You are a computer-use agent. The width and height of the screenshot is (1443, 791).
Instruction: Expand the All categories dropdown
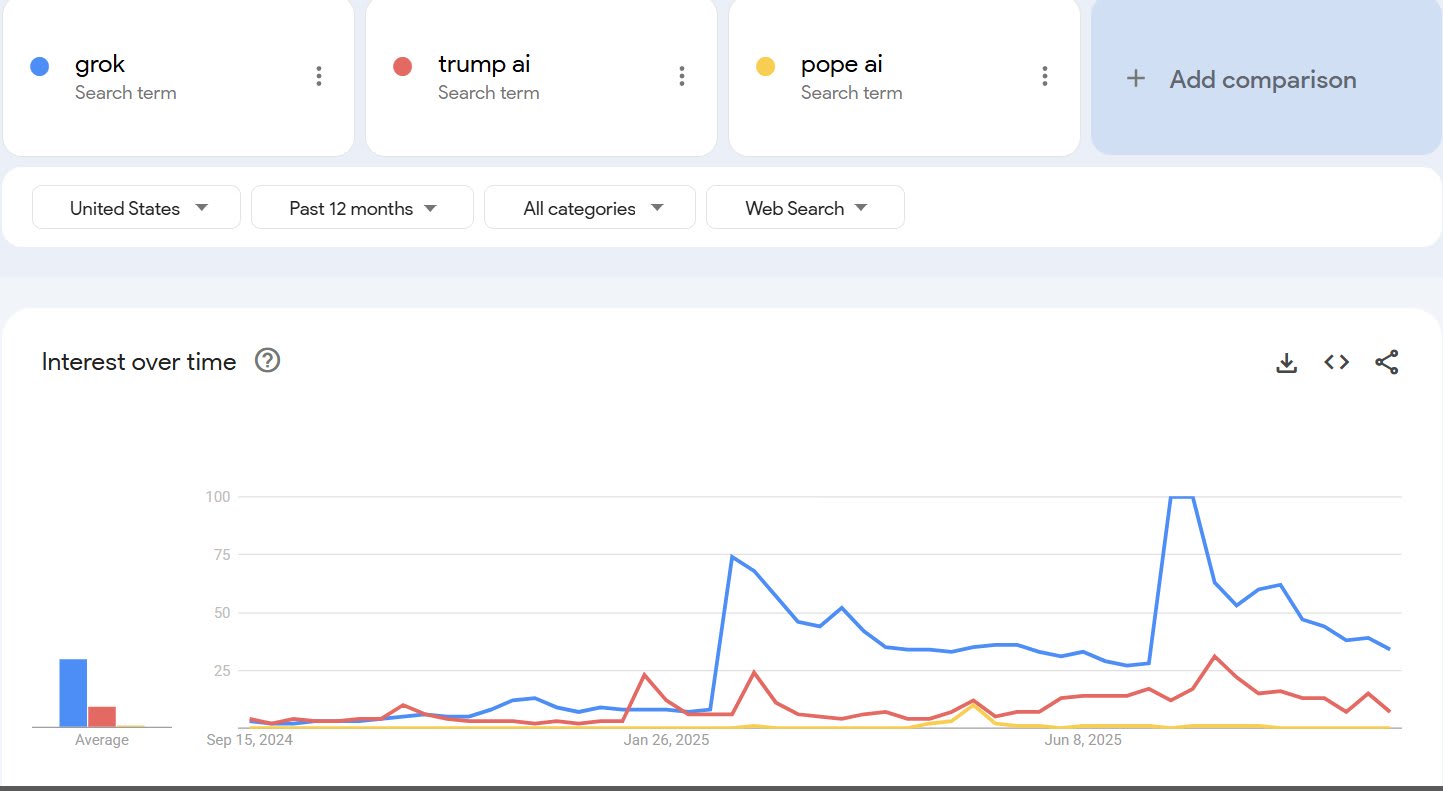click(x=590, y=208)
